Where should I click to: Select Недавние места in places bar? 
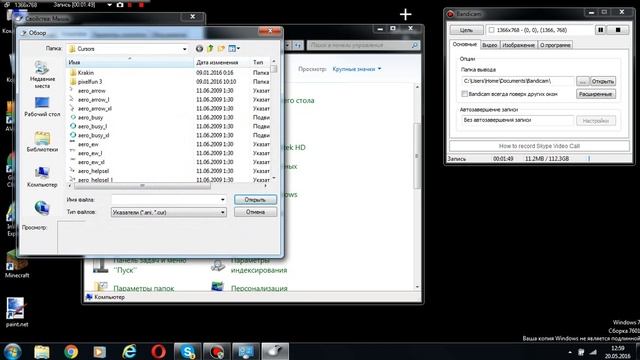42,75
